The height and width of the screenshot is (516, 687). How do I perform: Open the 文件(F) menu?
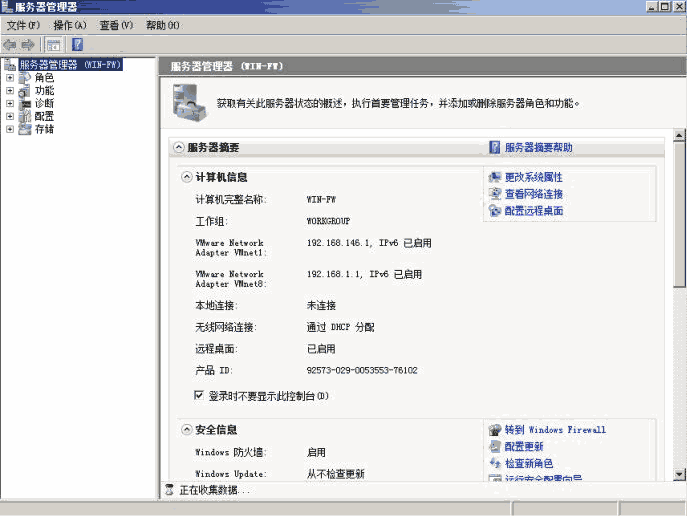23,25
